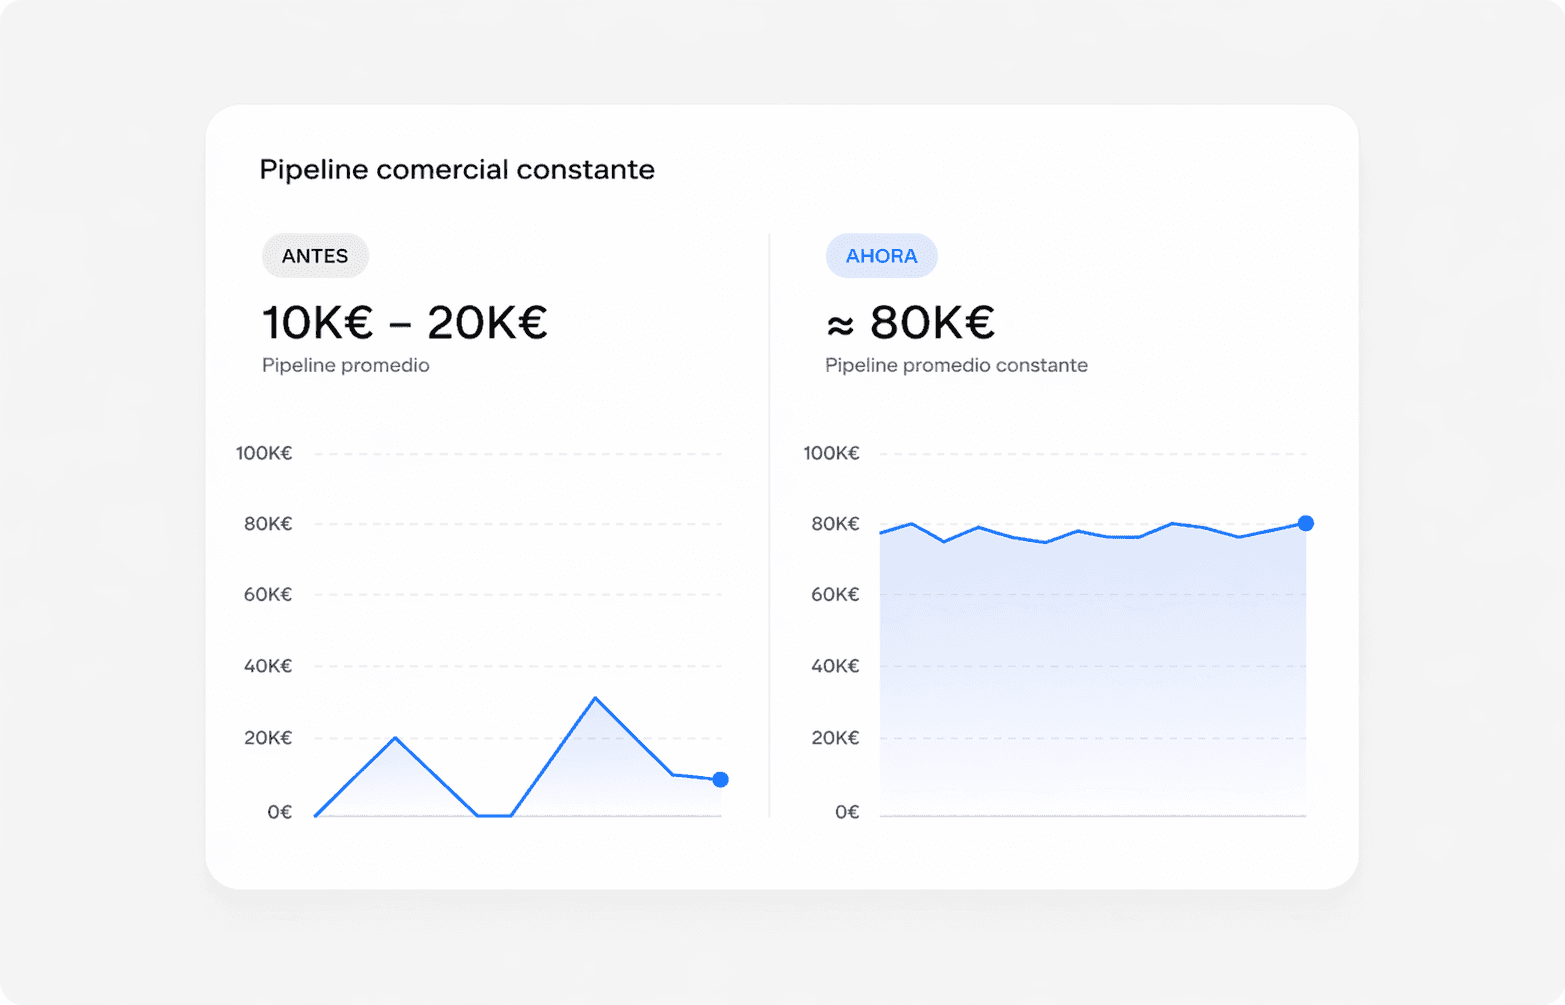Click the 100K€ axis label on left chart

263,452
